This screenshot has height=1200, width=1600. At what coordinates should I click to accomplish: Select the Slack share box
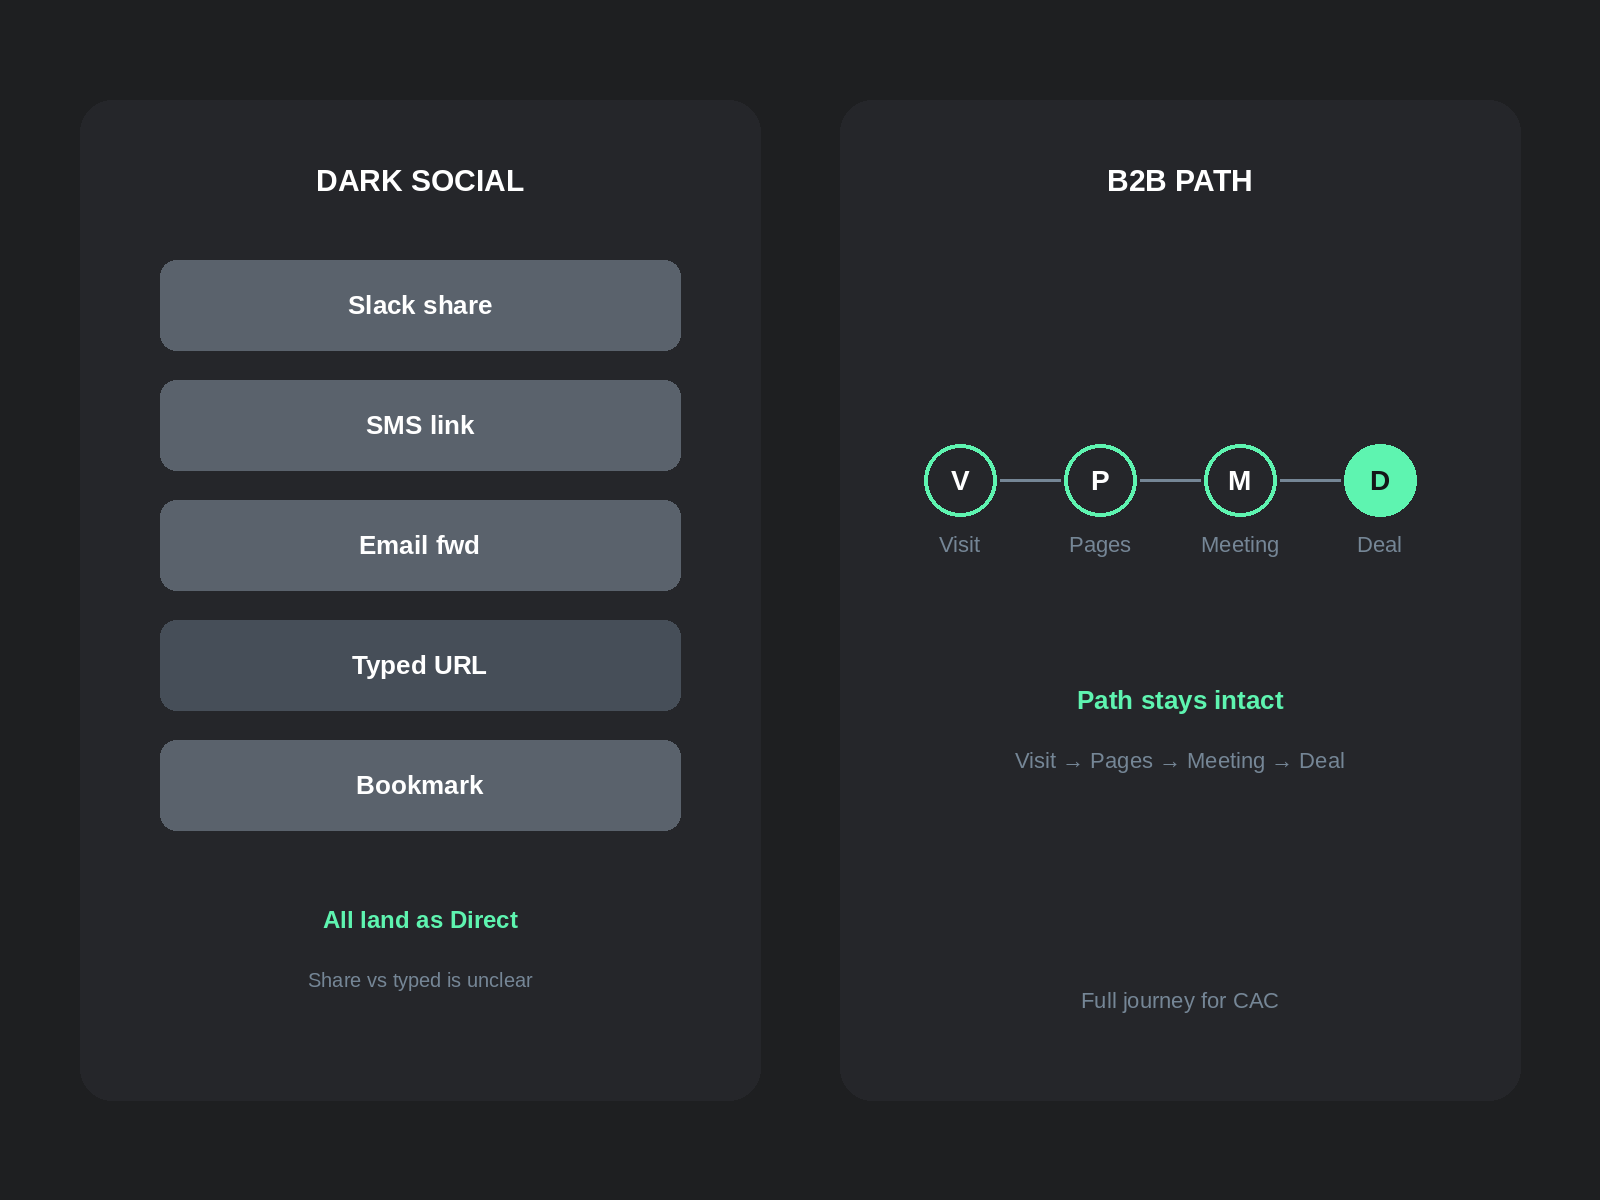(x=420, y=305)
